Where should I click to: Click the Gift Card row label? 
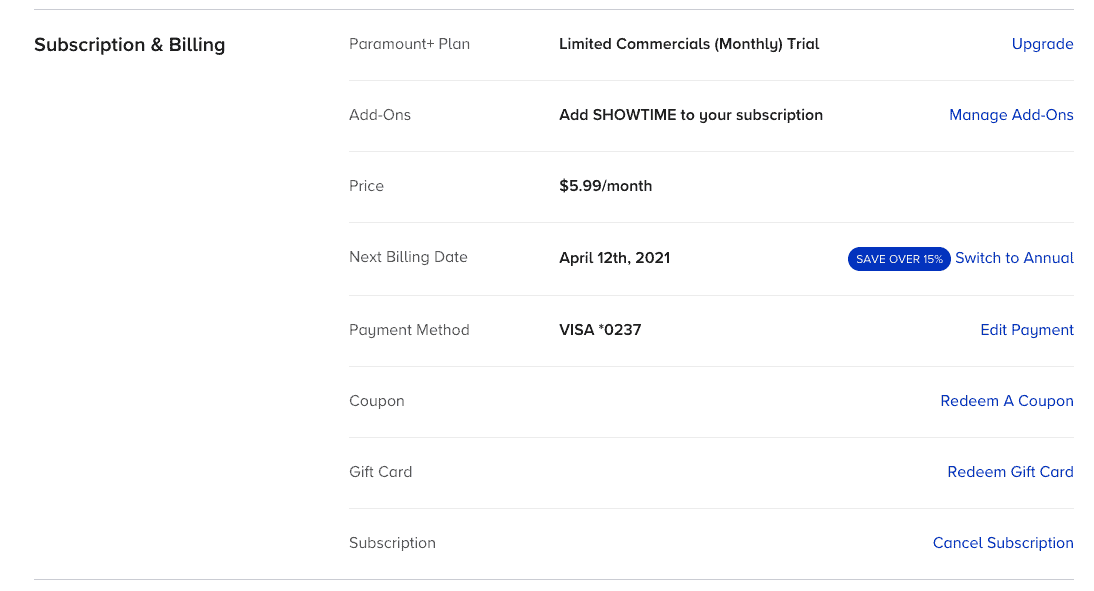[381, 472]
